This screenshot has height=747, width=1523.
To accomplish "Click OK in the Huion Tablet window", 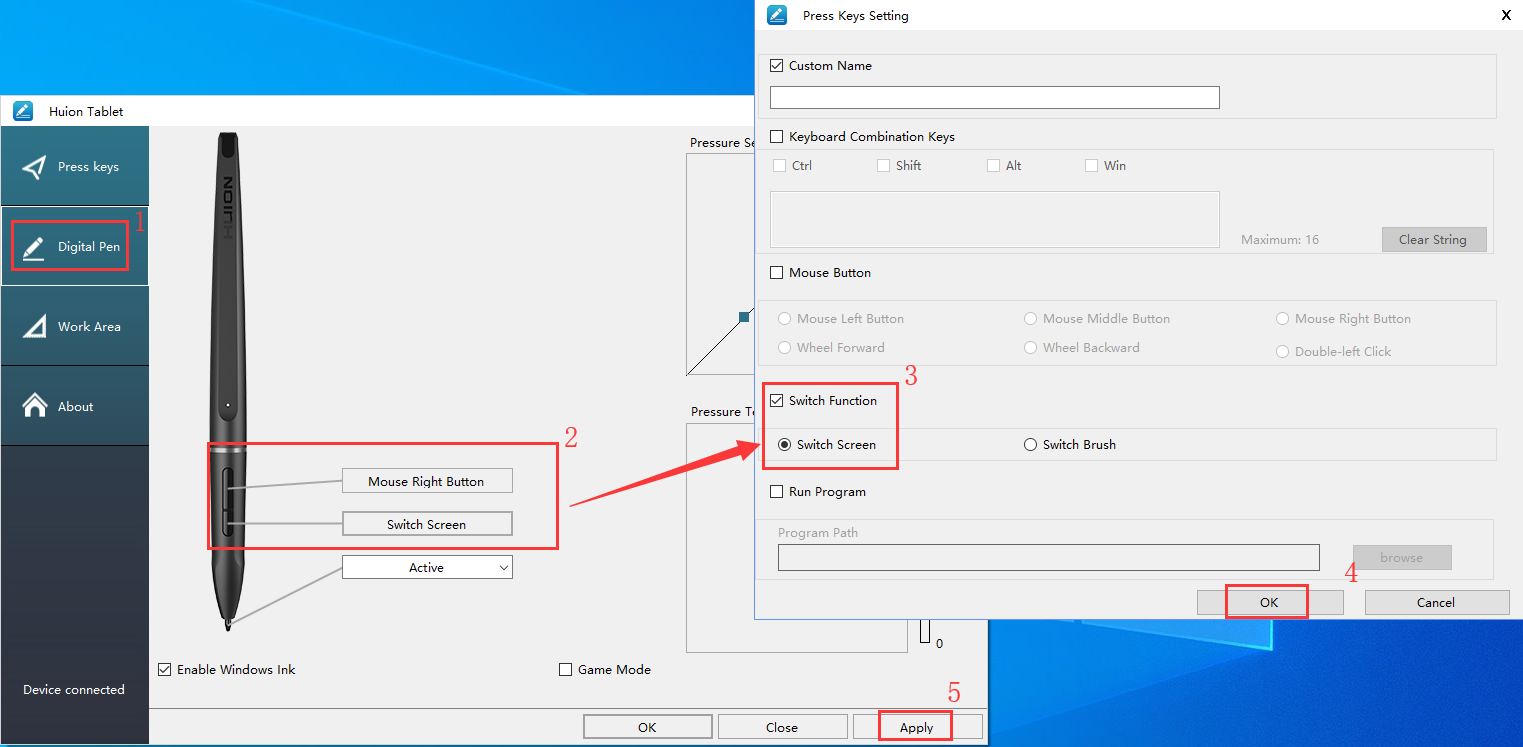I will 648,727.
